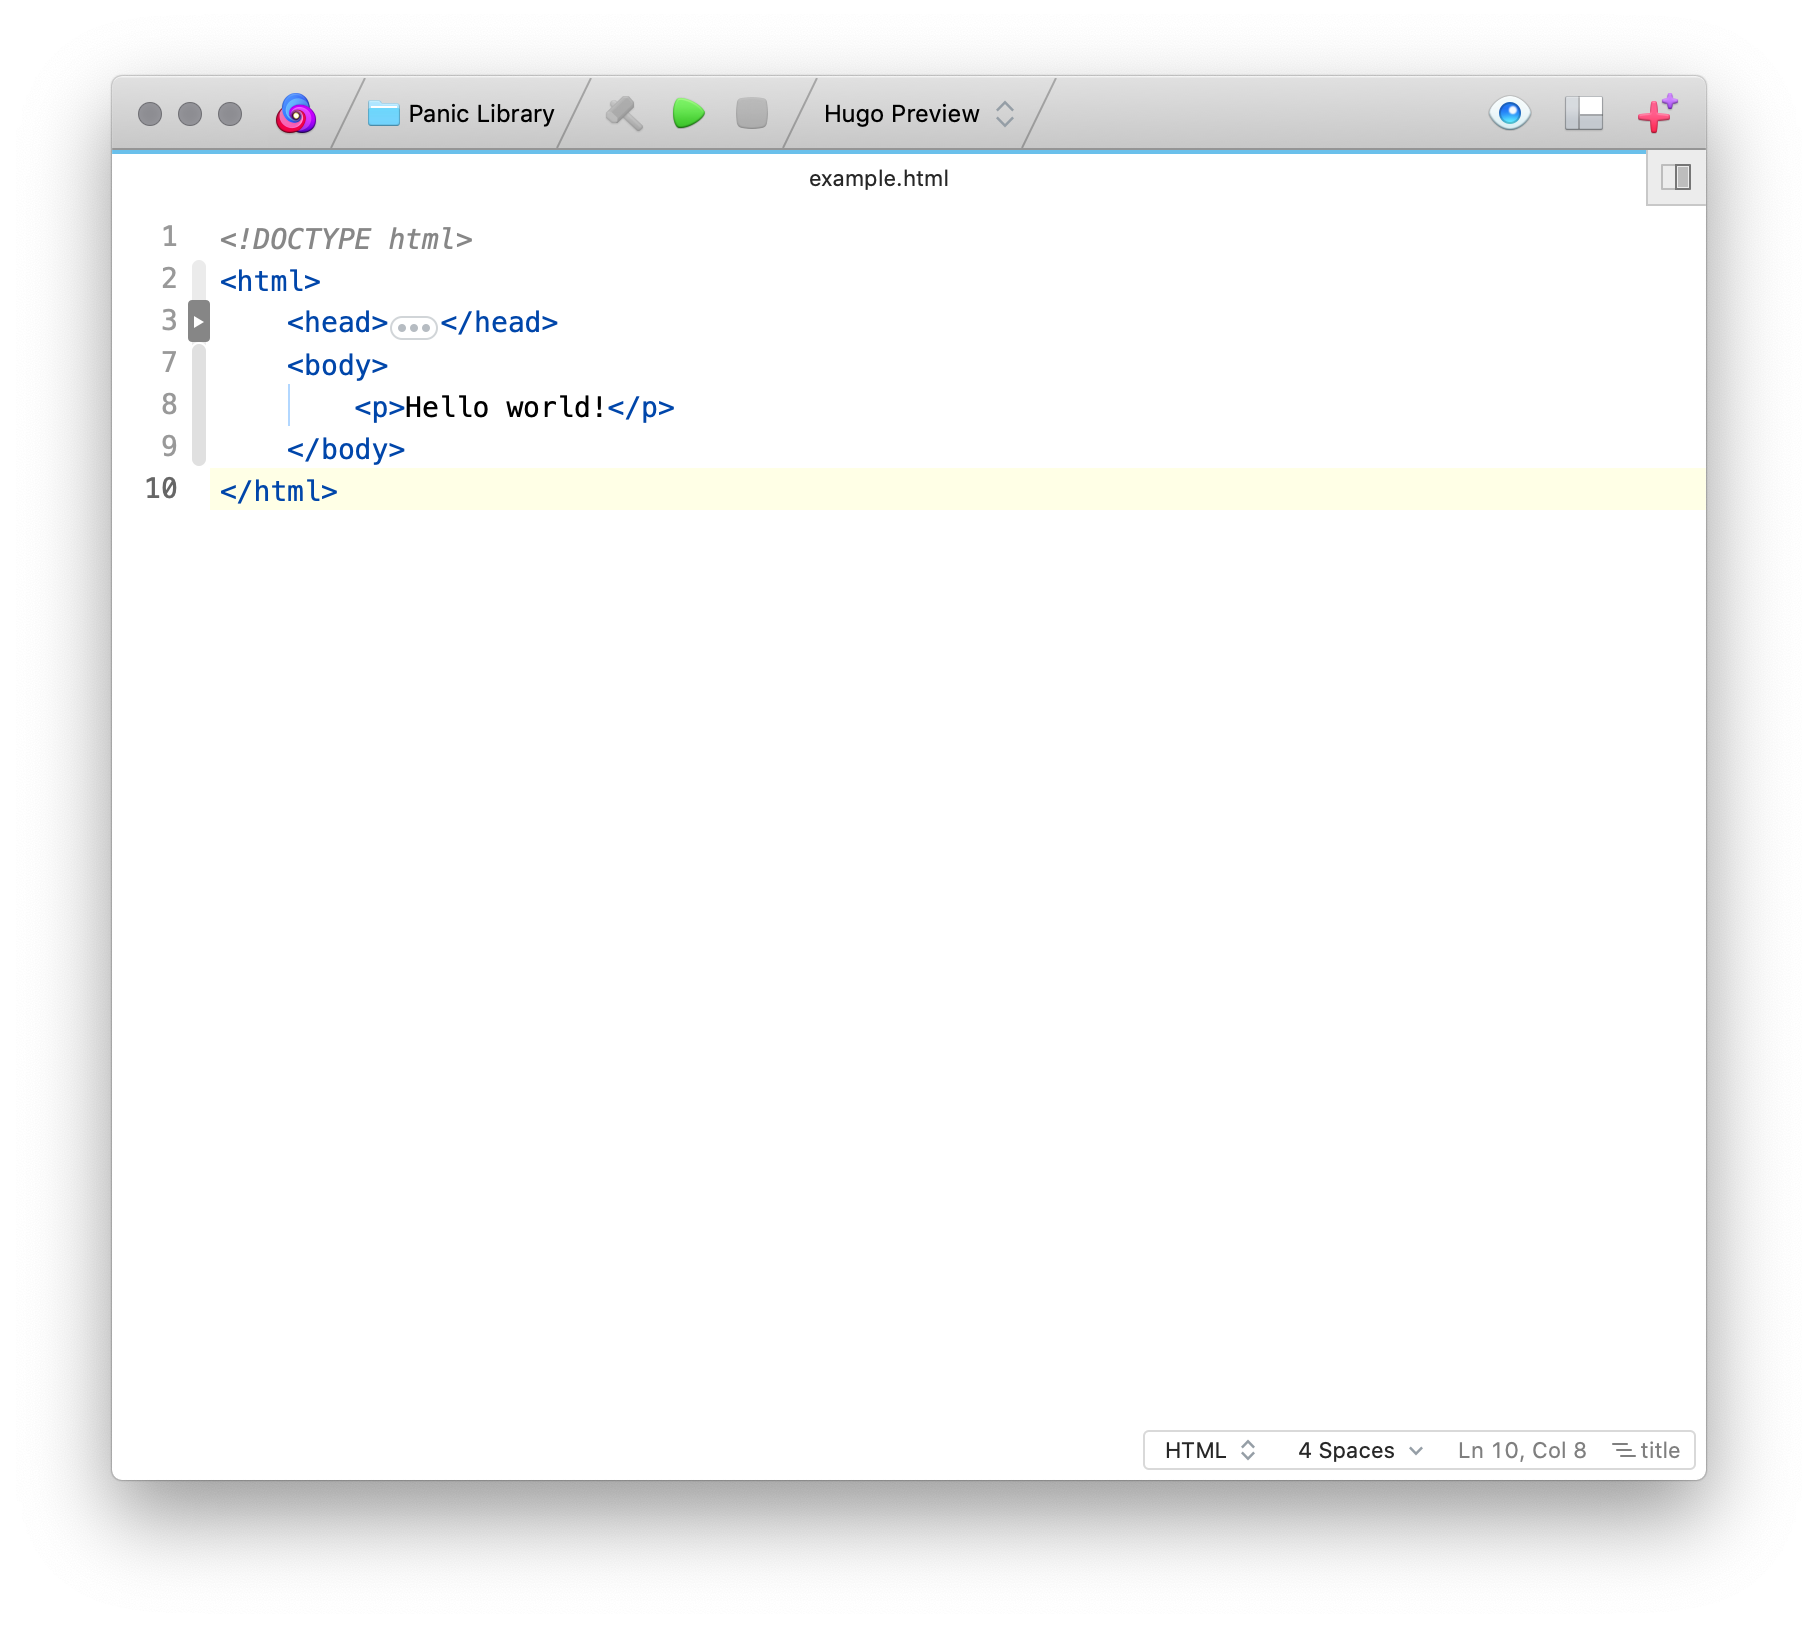The height and width of the screenshot is (1628, 1818).
Task: Click the Hello world! text
Action: (505, 407)
